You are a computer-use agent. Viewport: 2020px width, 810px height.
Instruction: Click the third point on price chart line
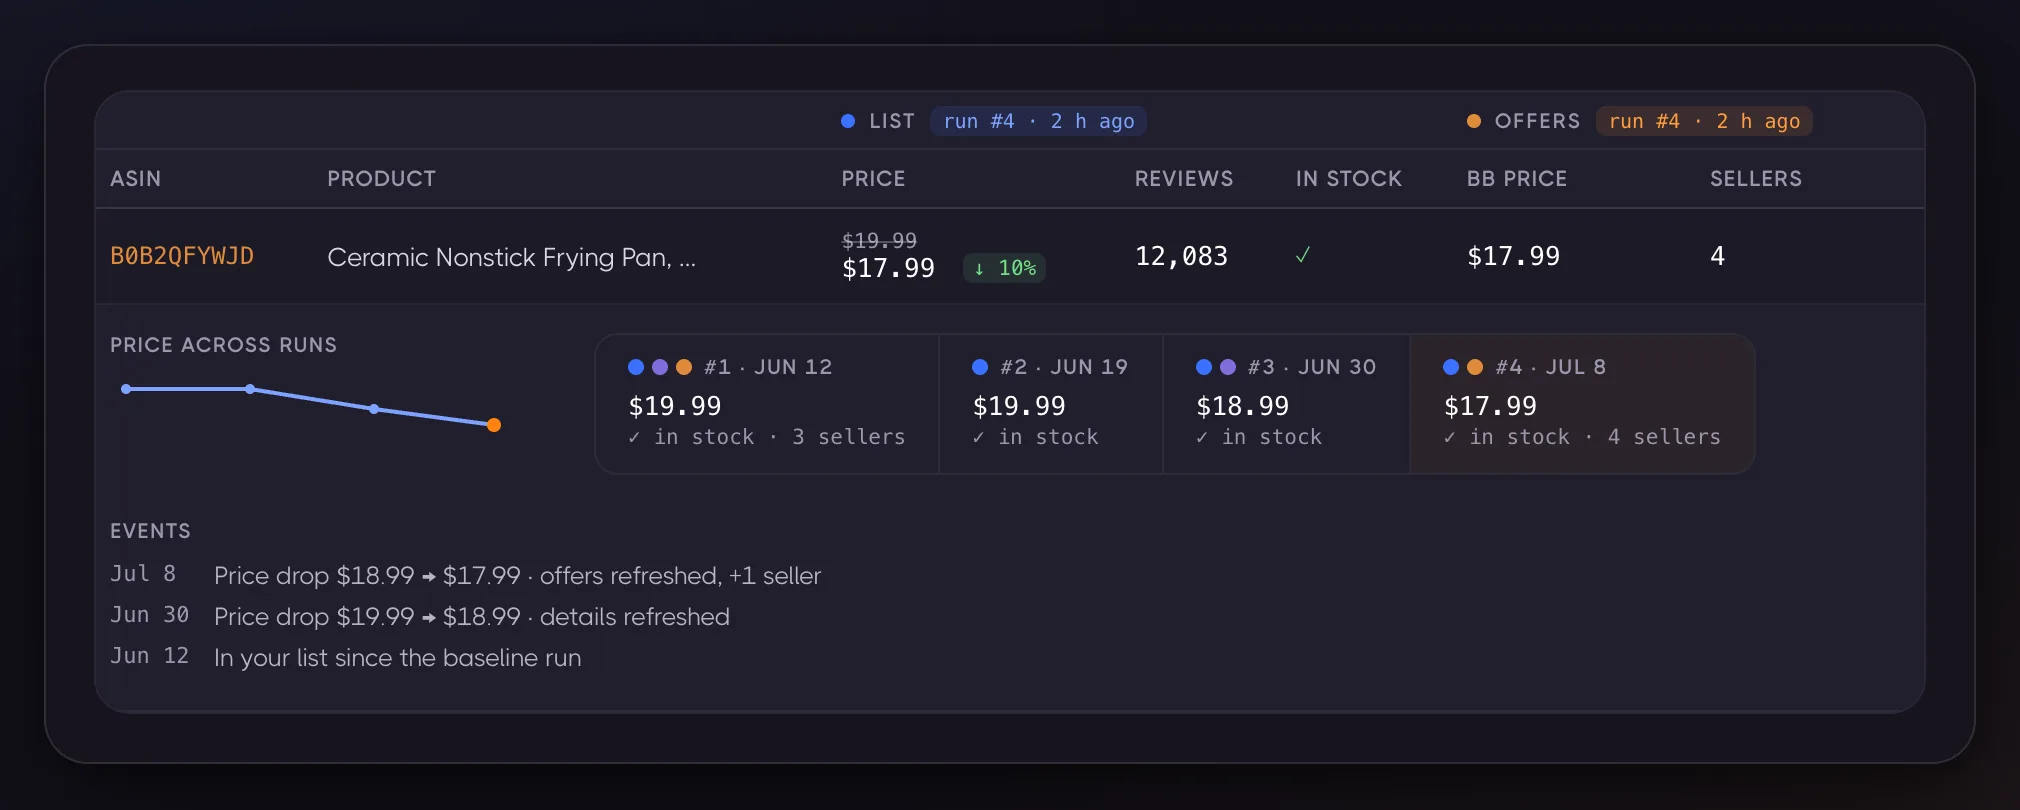374,409
